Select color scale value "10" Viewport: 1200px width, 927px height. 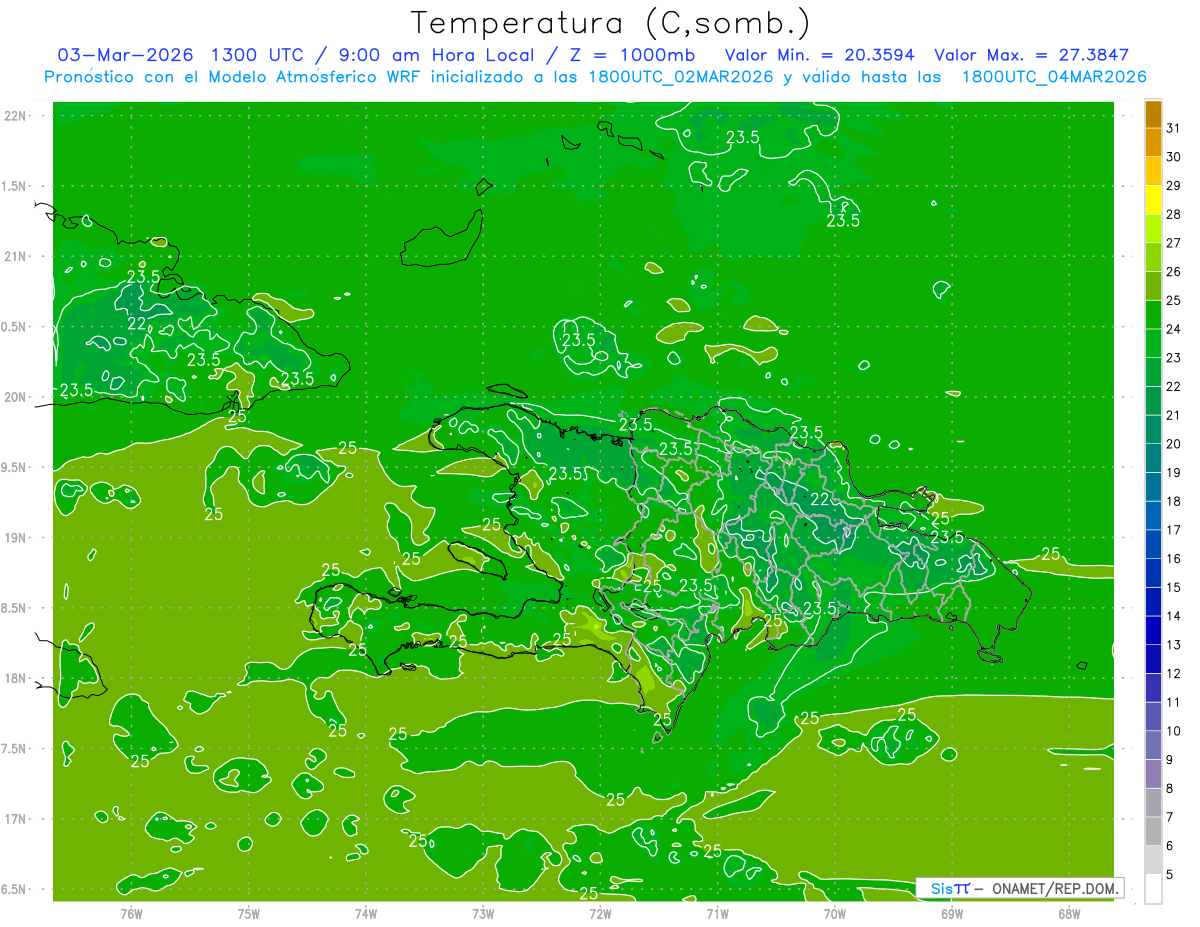point(1173,731)
